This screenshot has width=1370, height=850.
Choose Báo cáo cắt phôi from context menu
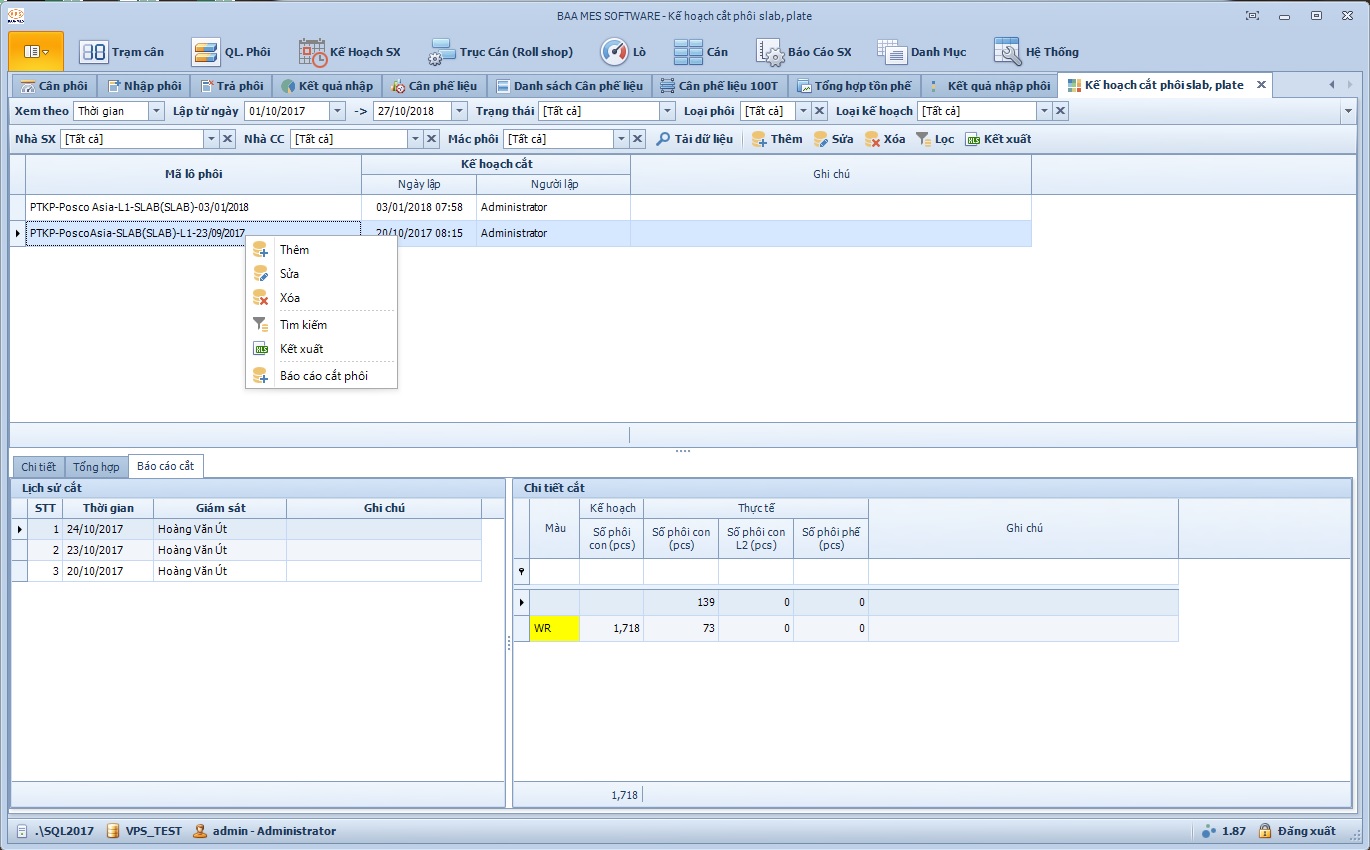coord(323,376)
